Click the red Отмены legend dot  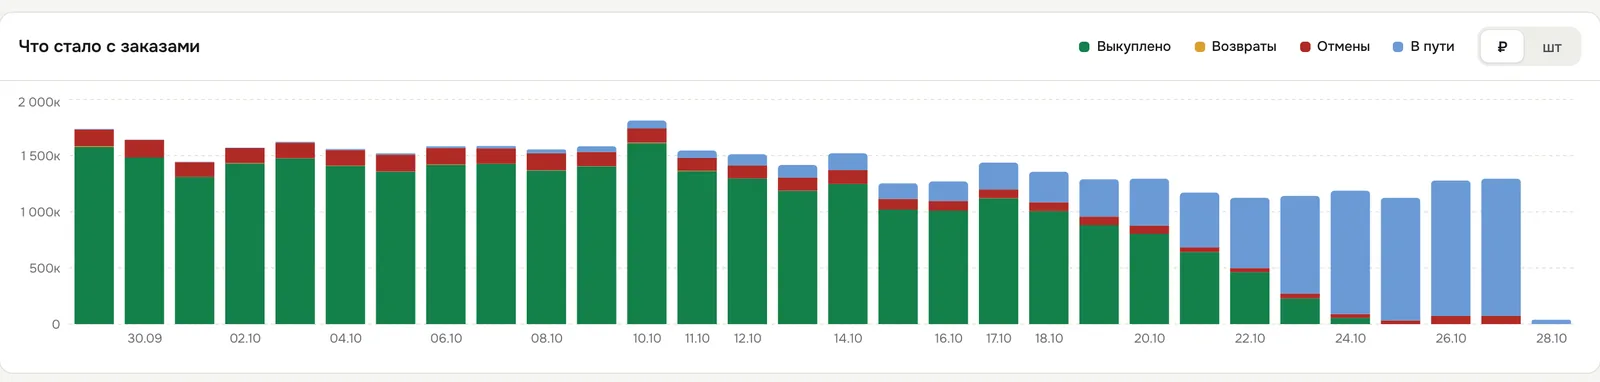[x=1305, y=47]
